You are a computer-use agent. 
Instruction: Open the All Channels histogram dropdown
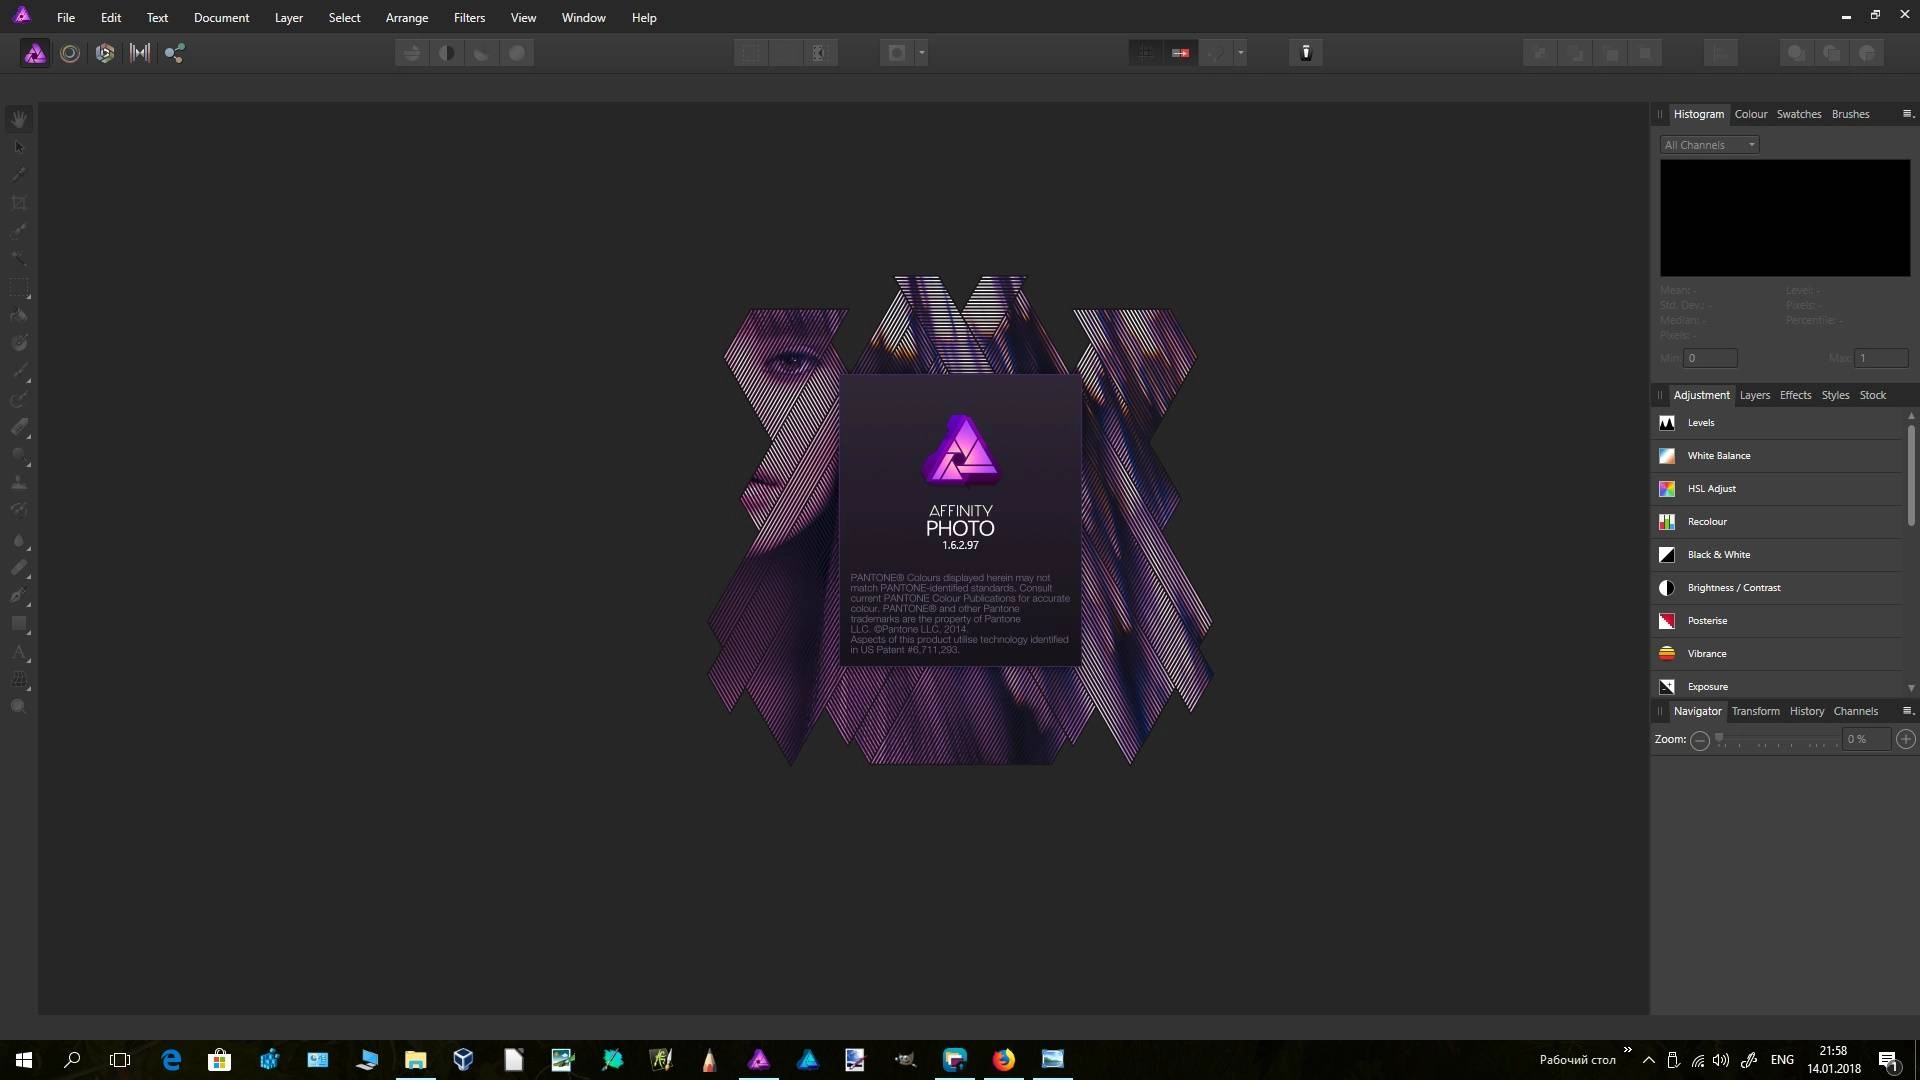[x=1710, y=145]
